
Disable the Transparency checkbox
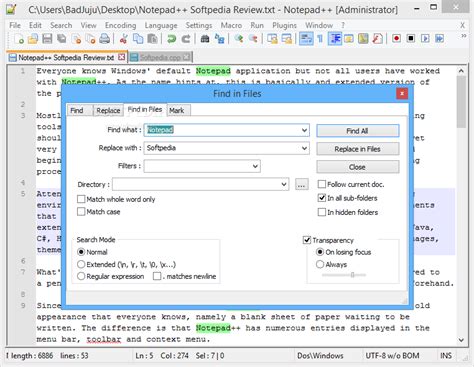pos(307,240)
